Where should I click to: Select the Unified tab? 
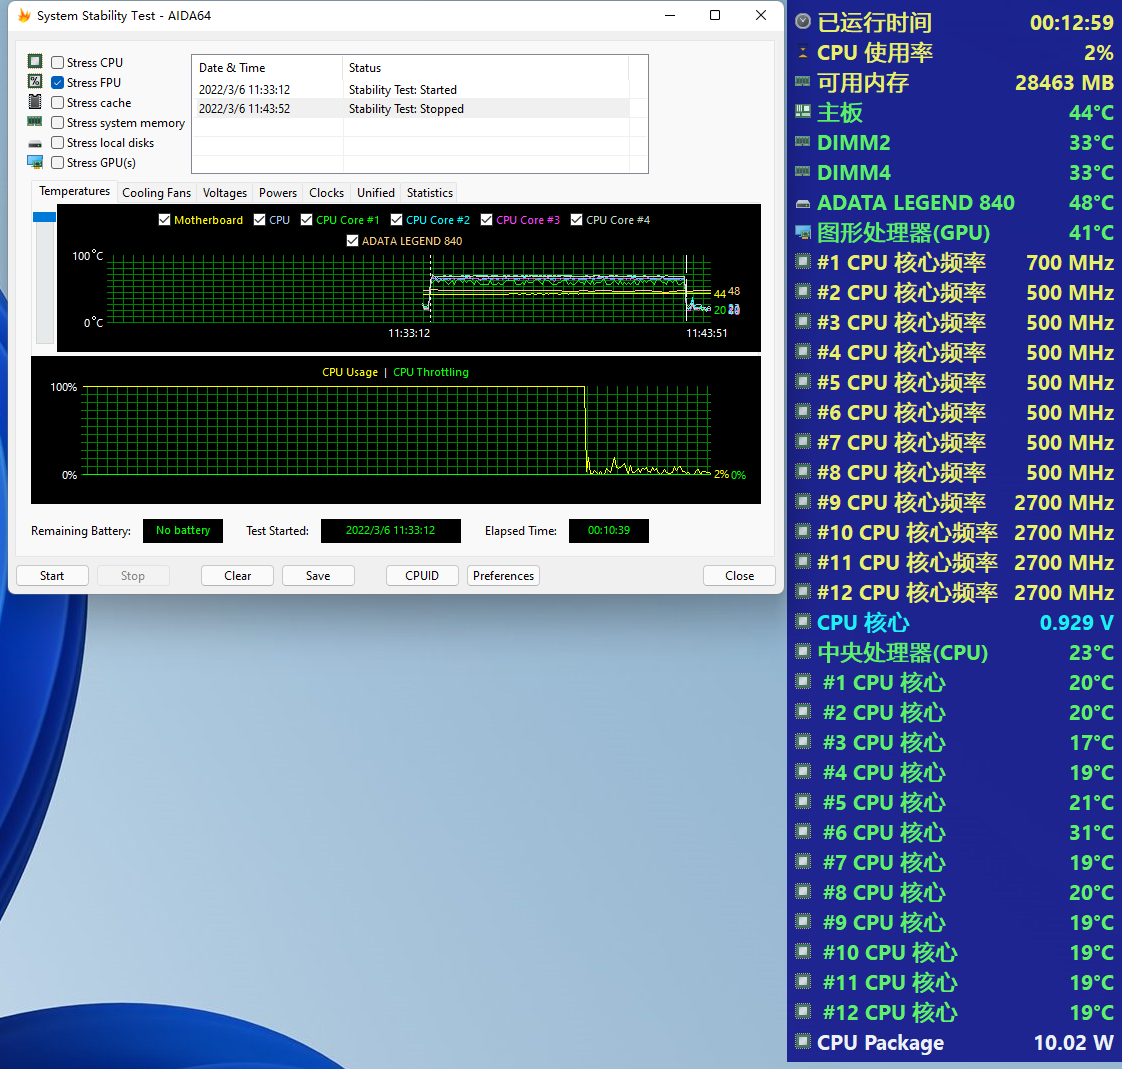(x=376, y=192)
